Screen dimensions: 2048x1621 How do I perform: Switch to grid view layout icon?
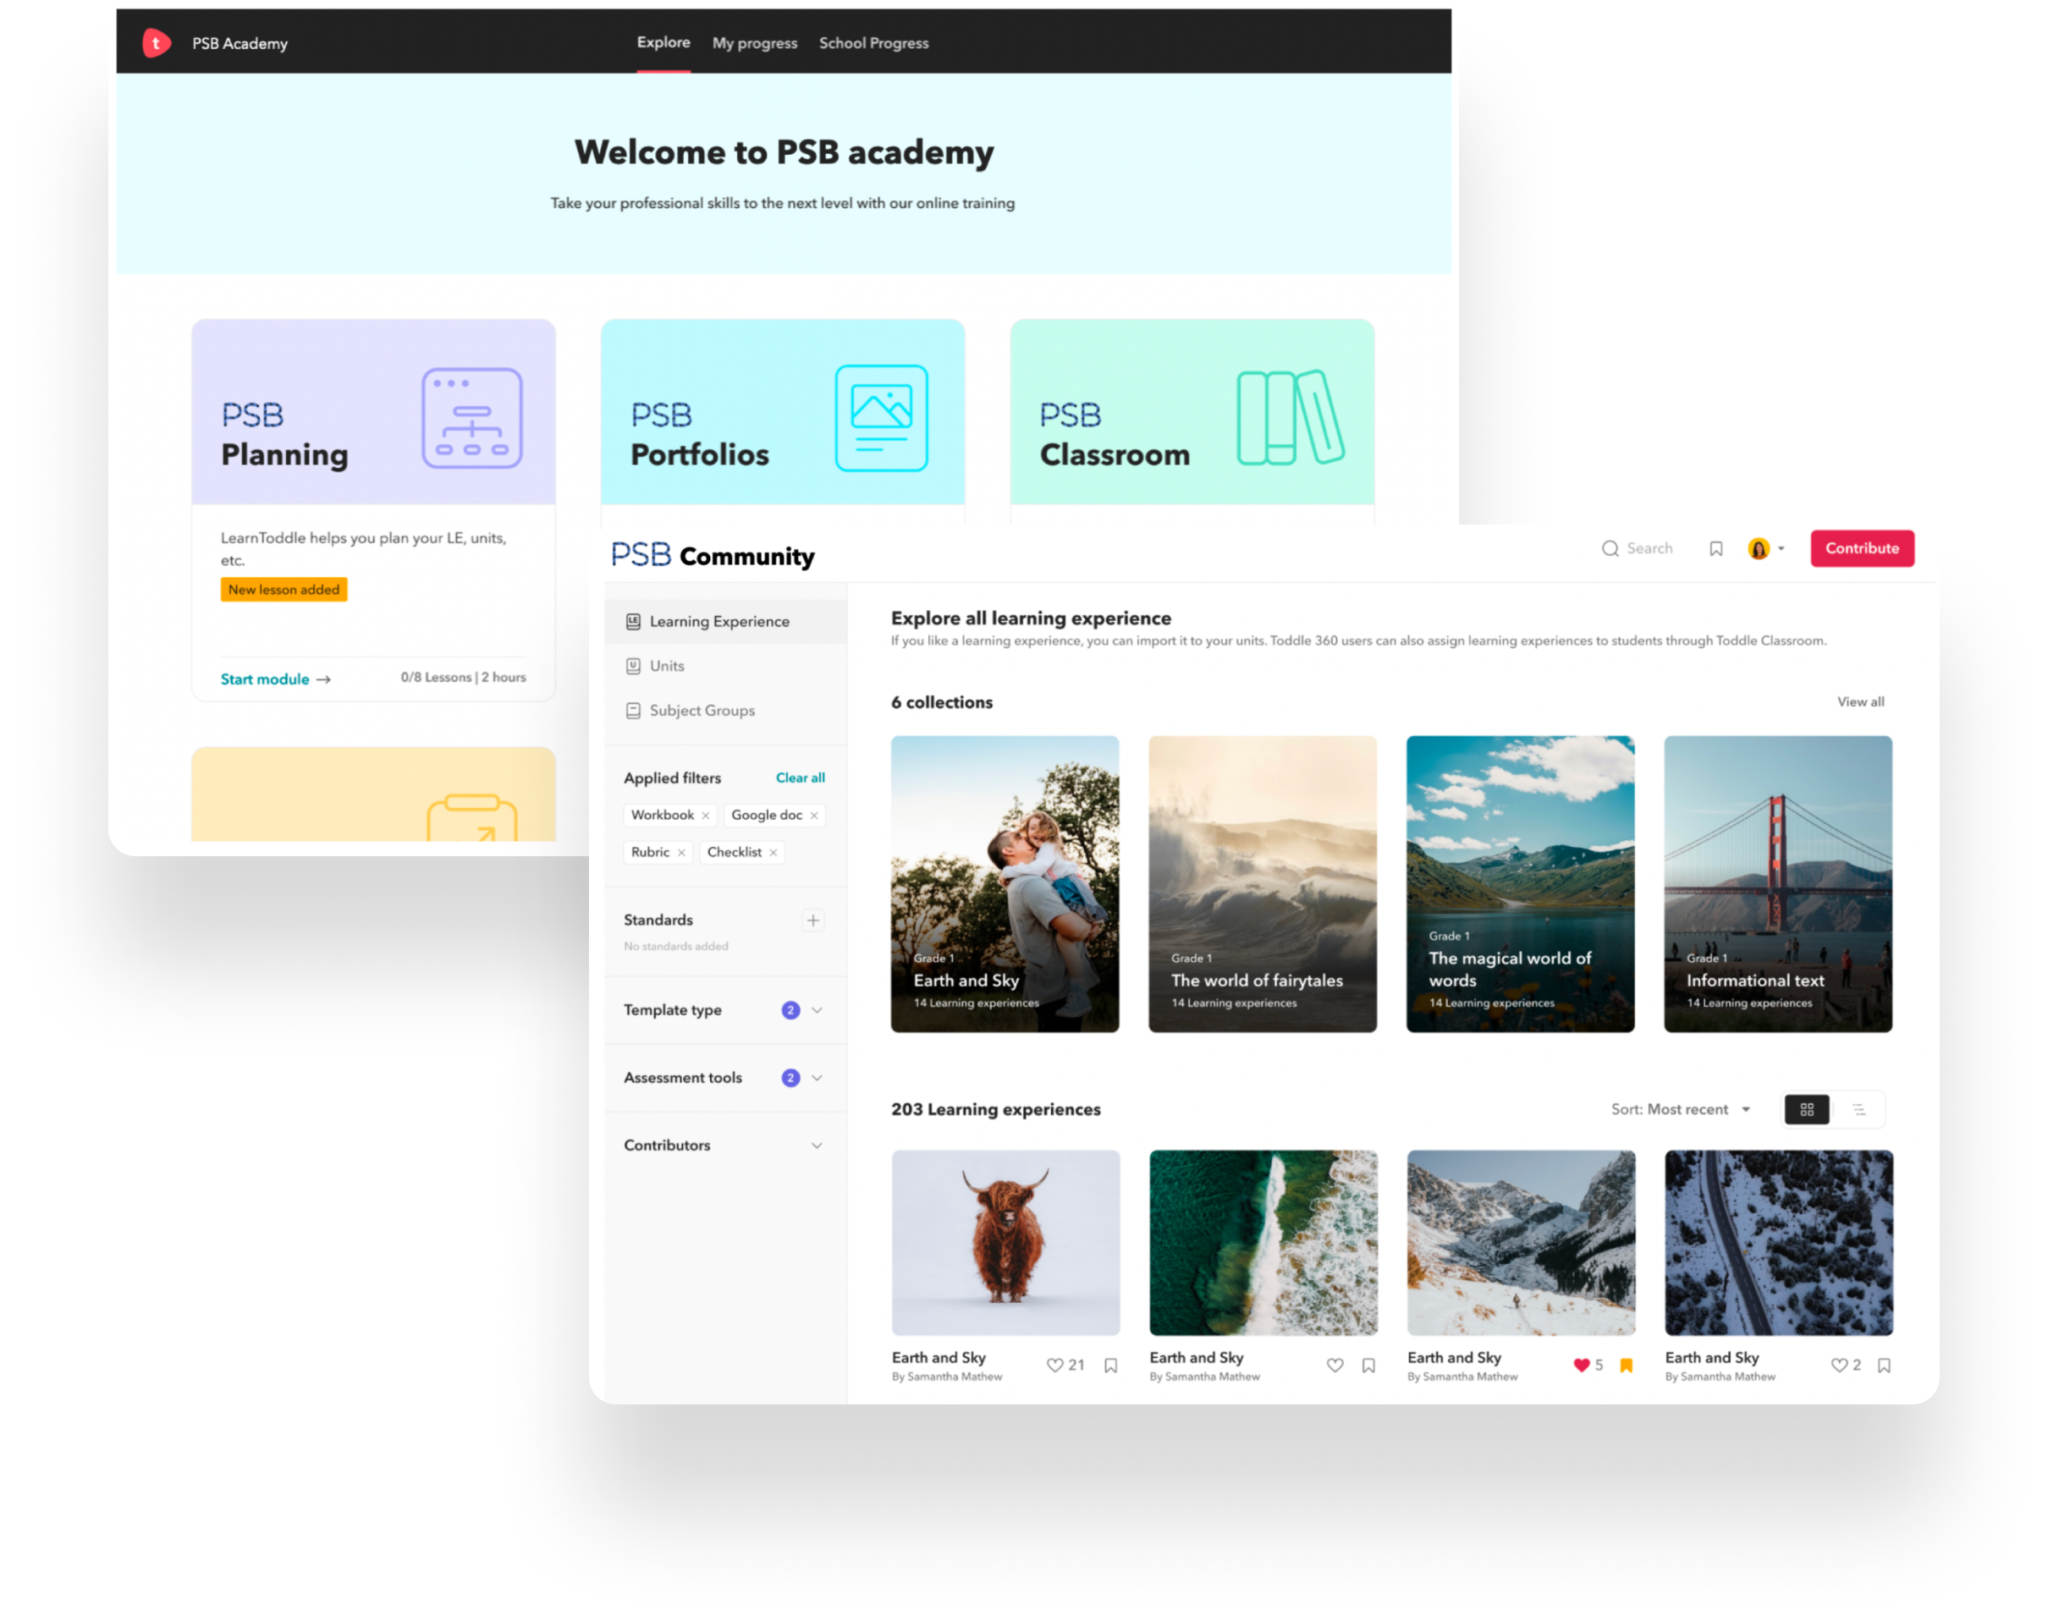[x=1806, y=1109]
